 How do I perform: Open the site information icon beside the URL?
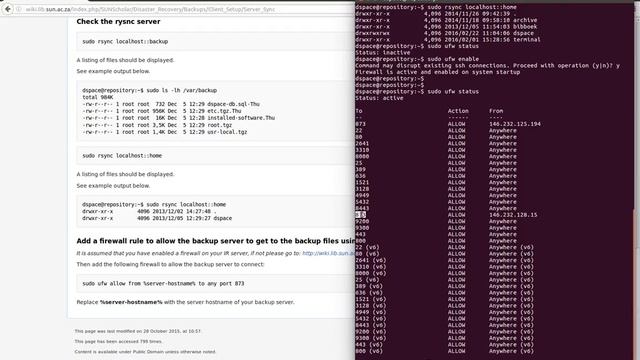click(x=19, y=9)
